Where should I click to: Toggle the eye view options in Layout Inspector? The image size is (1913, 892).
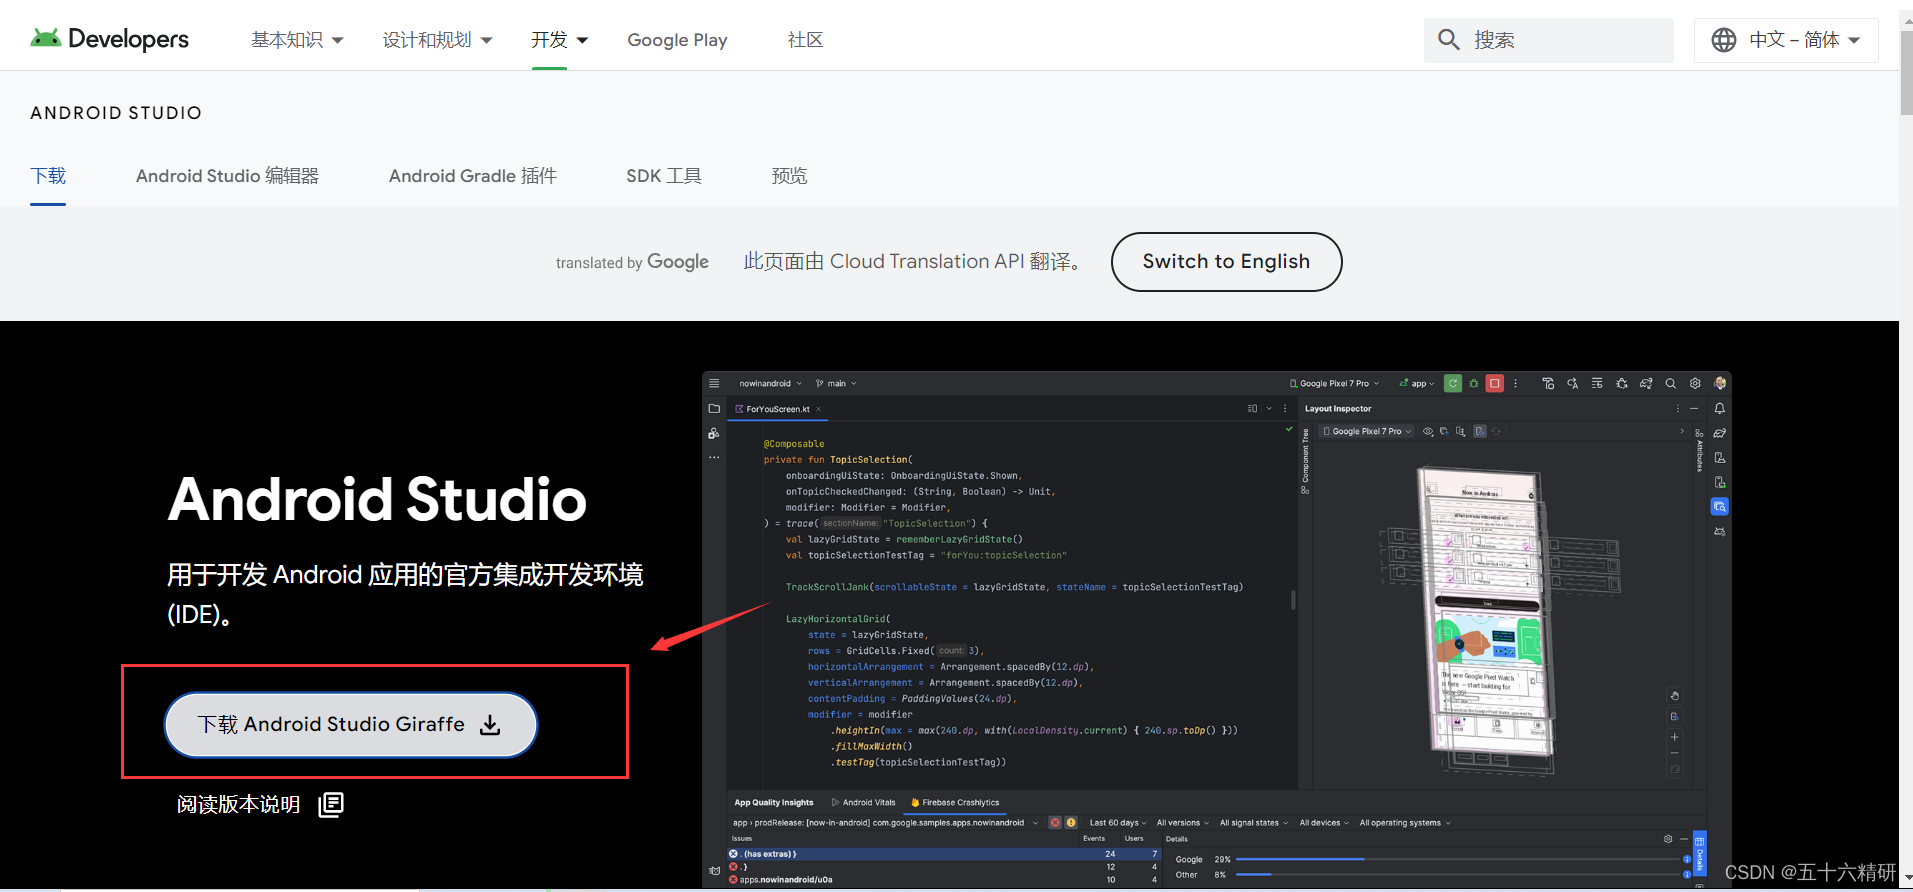pos(1428,431)
